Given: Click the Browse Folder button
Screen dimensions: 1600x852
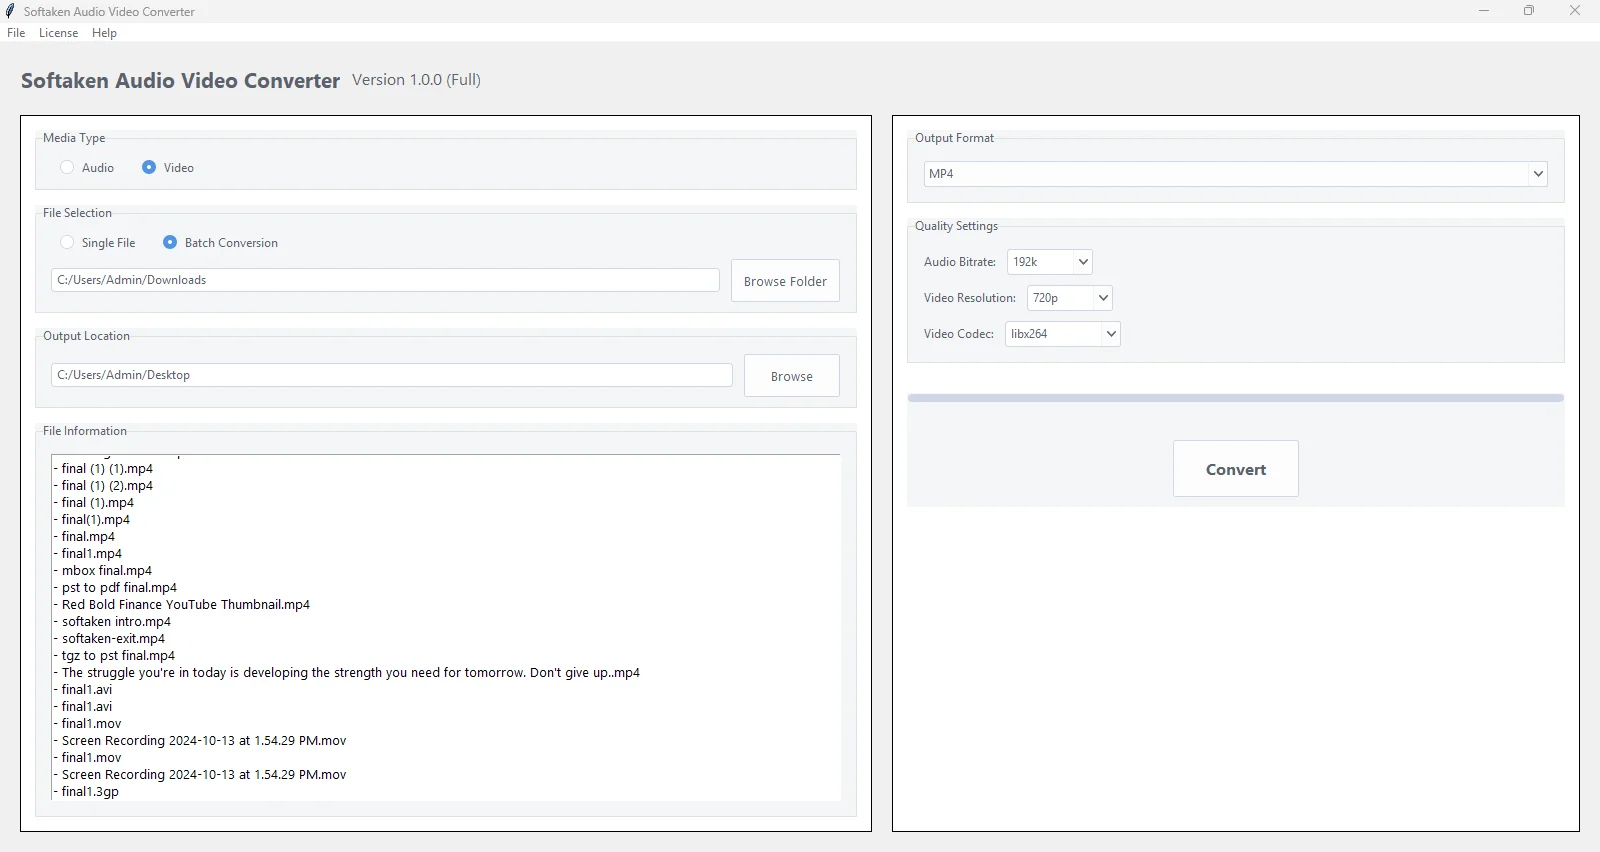Looking at the screenshot, I should [x=785, y=282].
